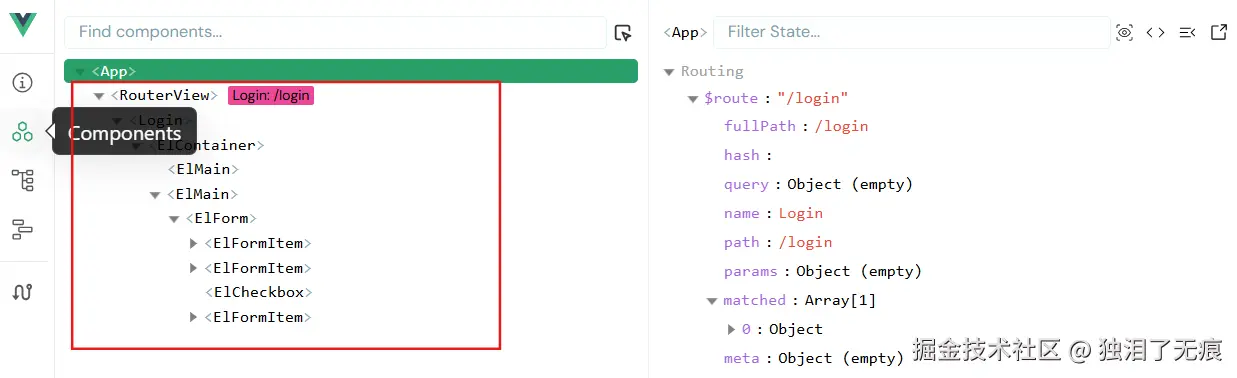Collapse the $route object arrow
Screen dimensions: 1237x378
[694, 99]
